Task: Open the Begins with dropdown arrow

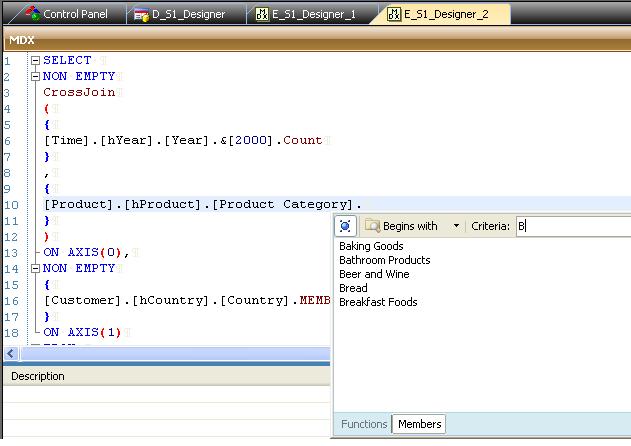Action: point(456,226)
